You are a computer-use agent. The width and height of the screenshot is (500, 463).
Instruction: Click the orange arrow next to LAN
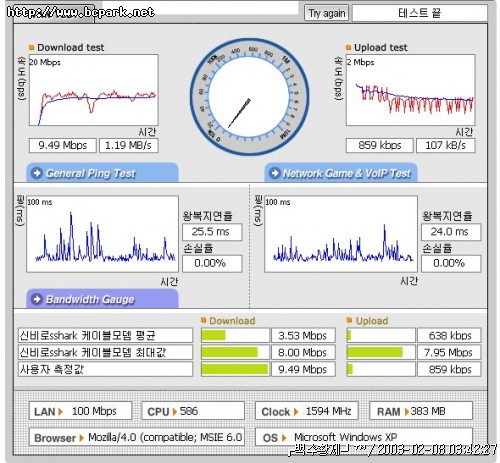tap(60, 412)
